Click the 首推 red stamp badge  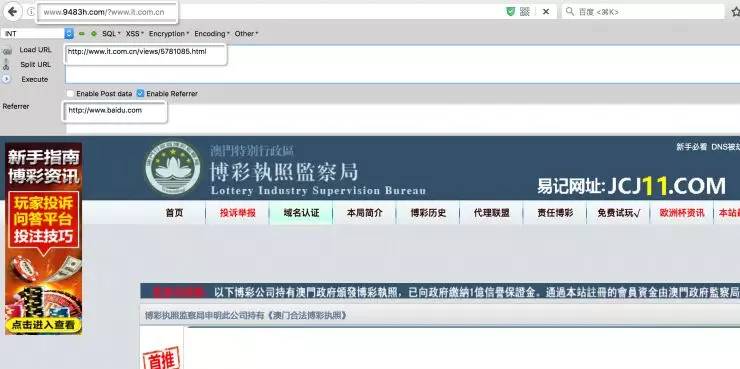(x=161, y=359)
